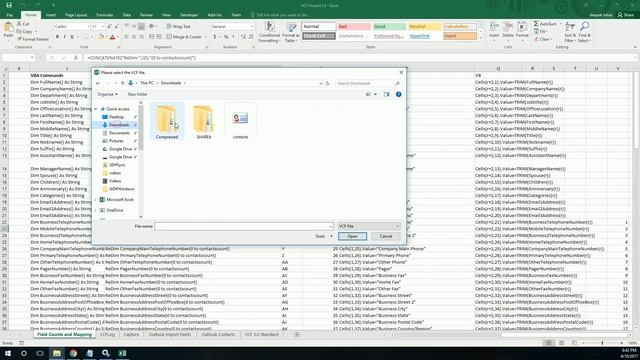Screen dimensions: 640x360
Task: Switch to the Formulas ribbon tab
Action: [104, 15]
